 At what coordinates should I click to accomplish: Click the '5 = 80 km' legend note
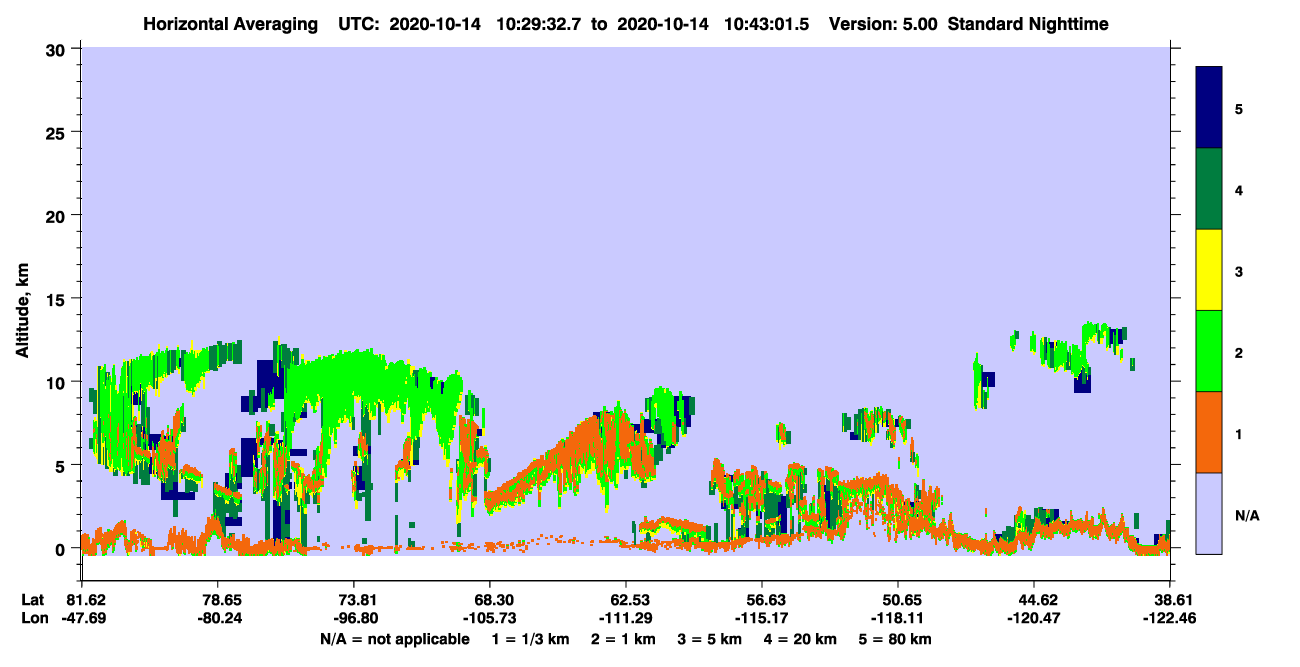[x=896, y=639]
